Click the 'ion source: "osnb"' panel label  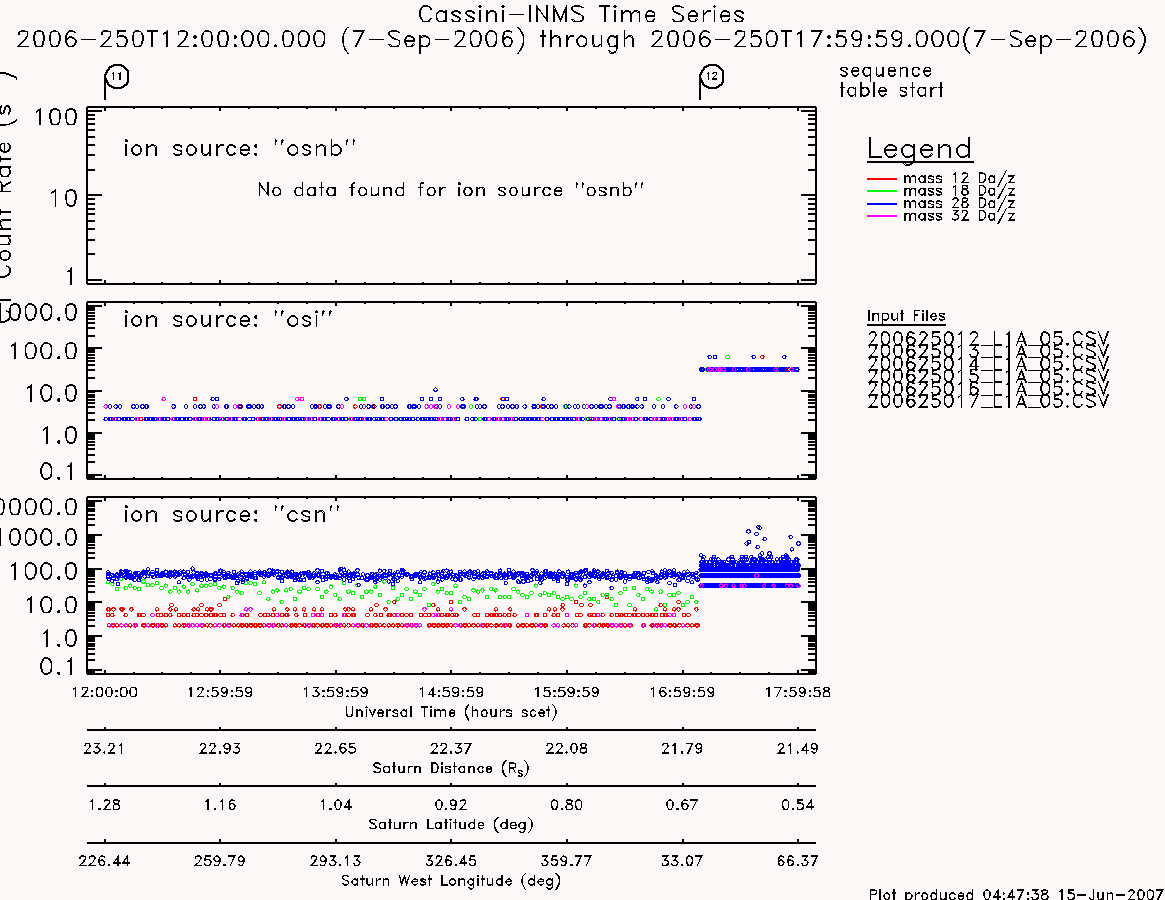[239, 149]
